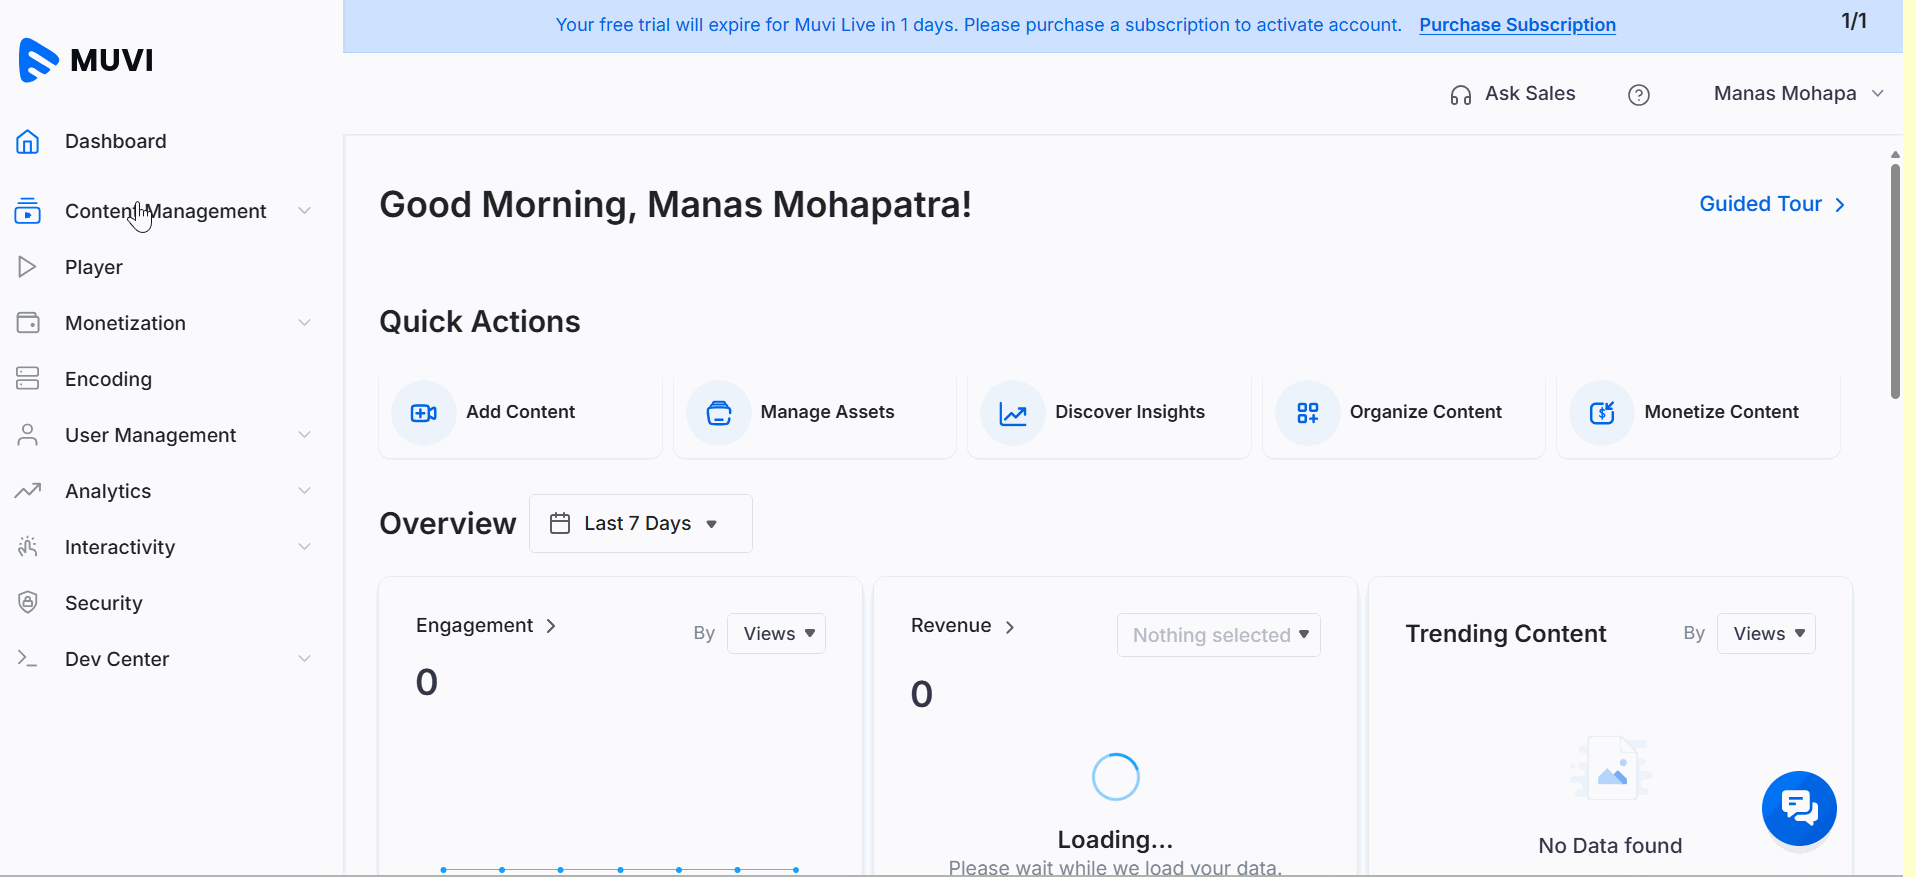
Task: Click the Ask Sales headset icon
Action: (1460, 95)
